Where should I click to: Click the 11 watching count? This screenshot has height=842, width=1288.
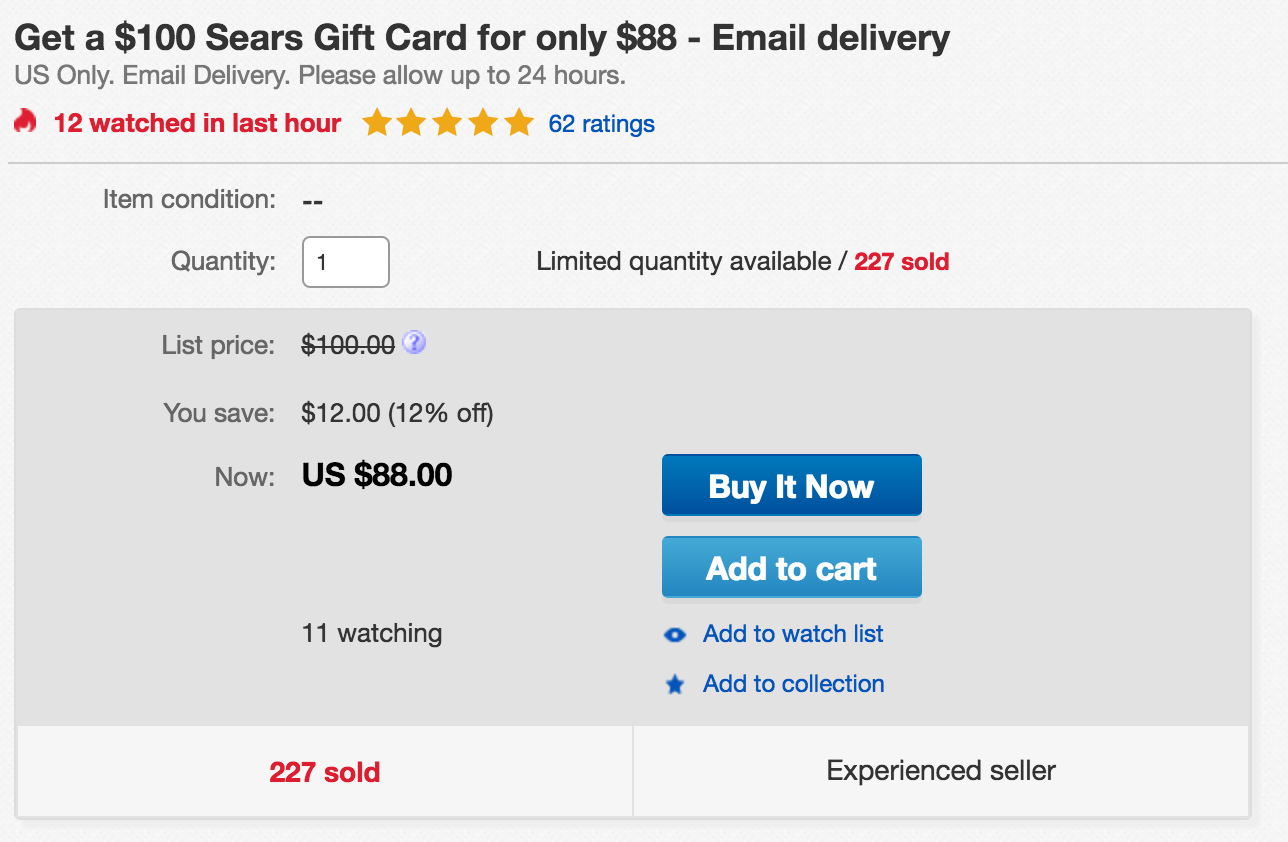[x=372, y=634]
